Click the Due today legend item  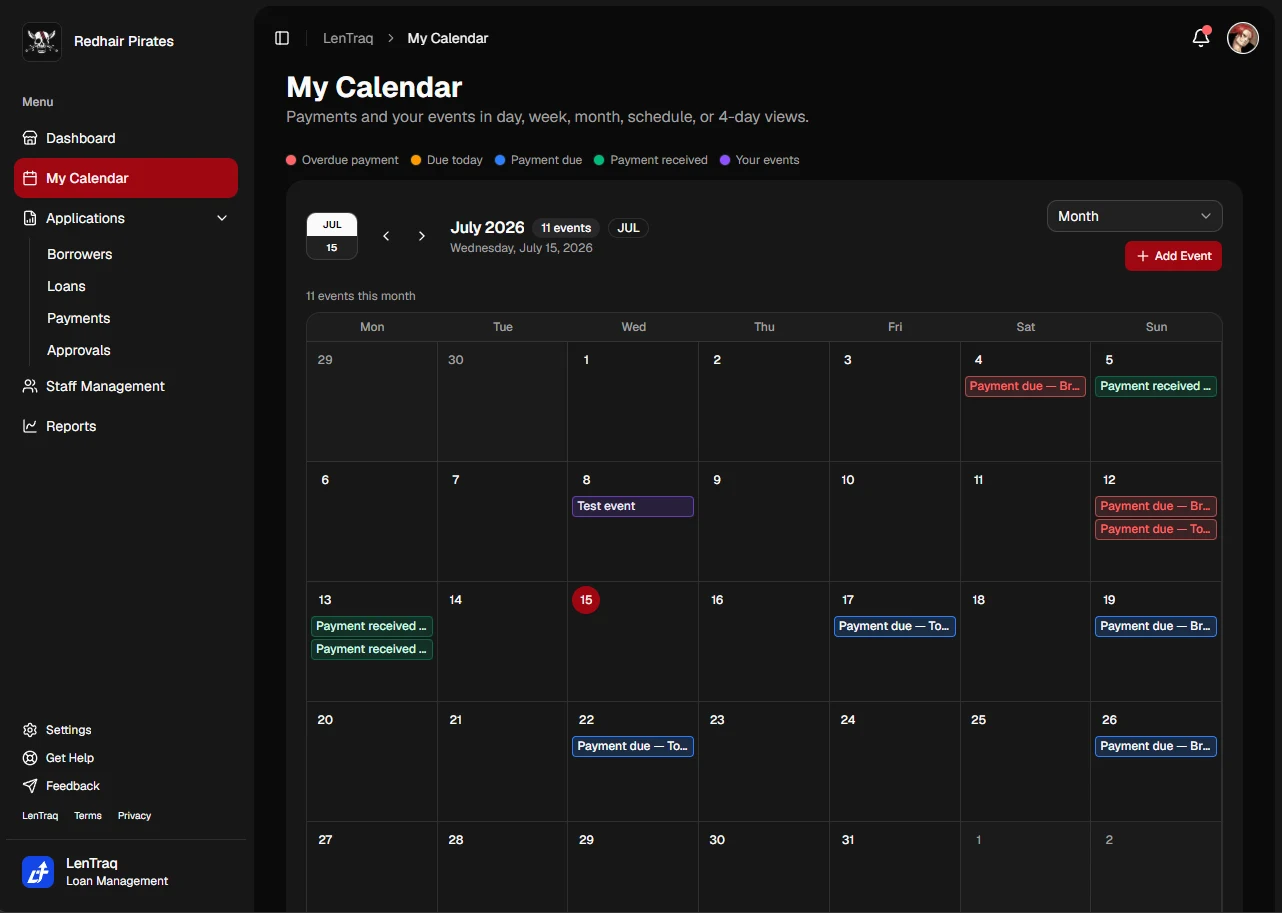tap(447, 160)
